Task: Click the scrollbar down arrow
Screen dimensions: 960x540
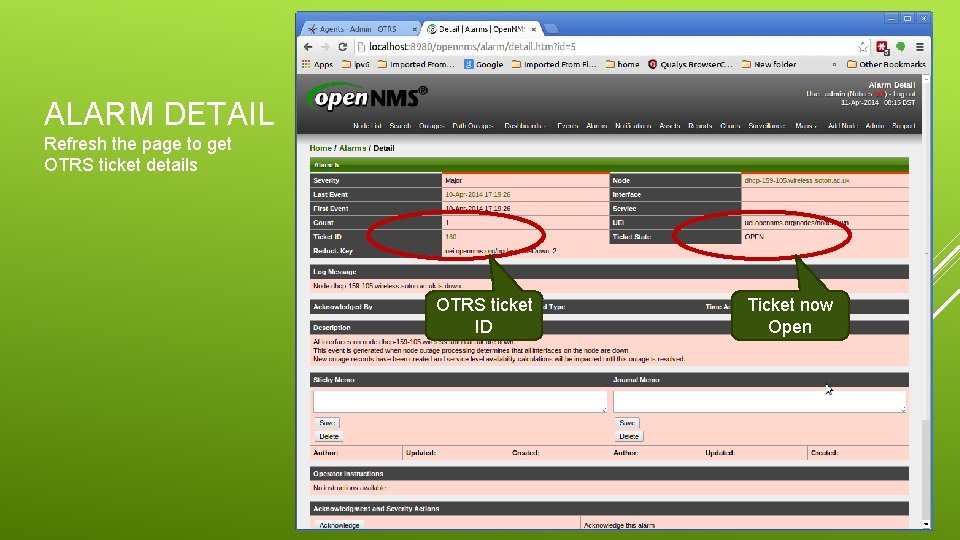Action: click(926, 524)
